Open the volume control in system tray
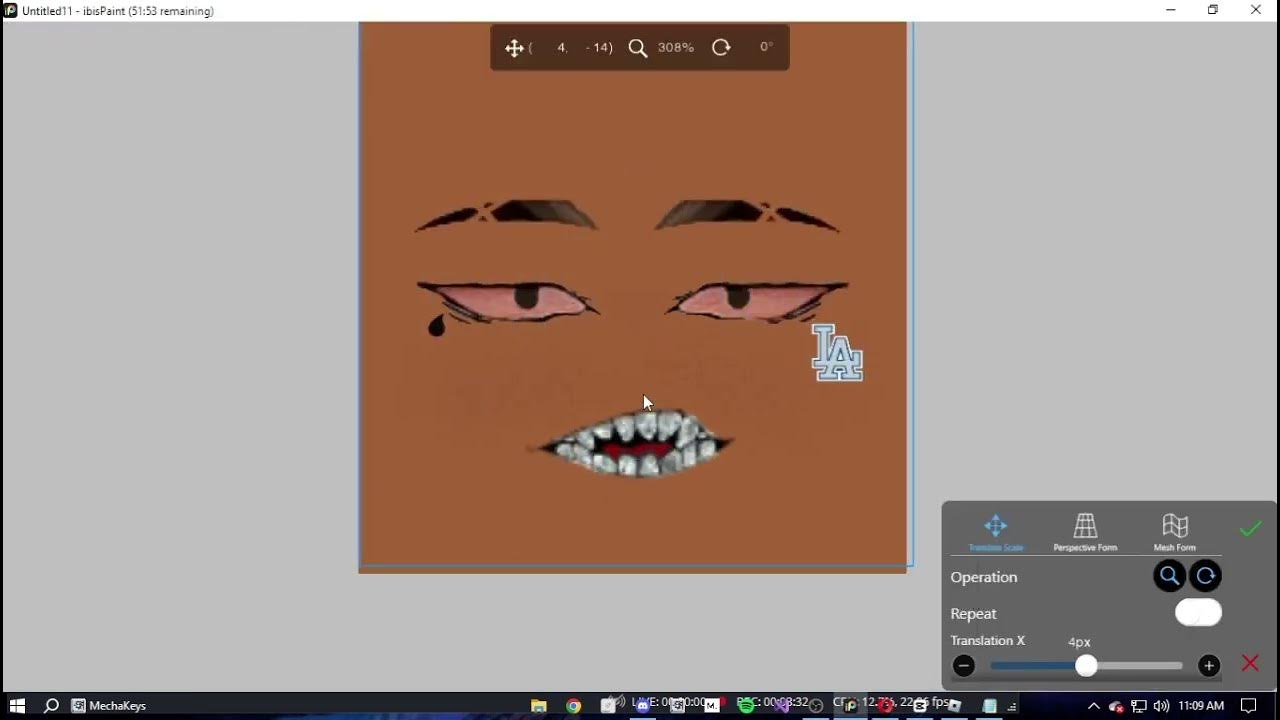This screenshot has height=720, width=1280. [1161, 705]
